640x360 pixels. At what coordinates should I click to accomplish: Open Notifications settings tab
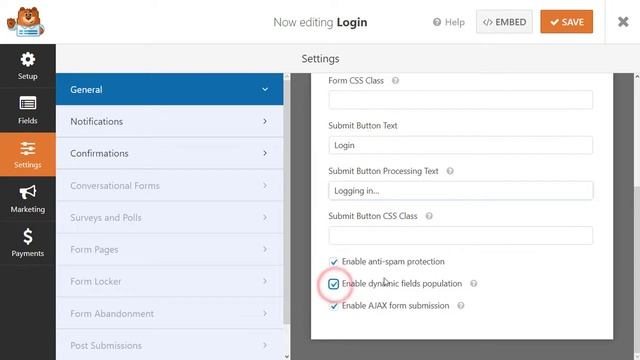coord(169,121)
